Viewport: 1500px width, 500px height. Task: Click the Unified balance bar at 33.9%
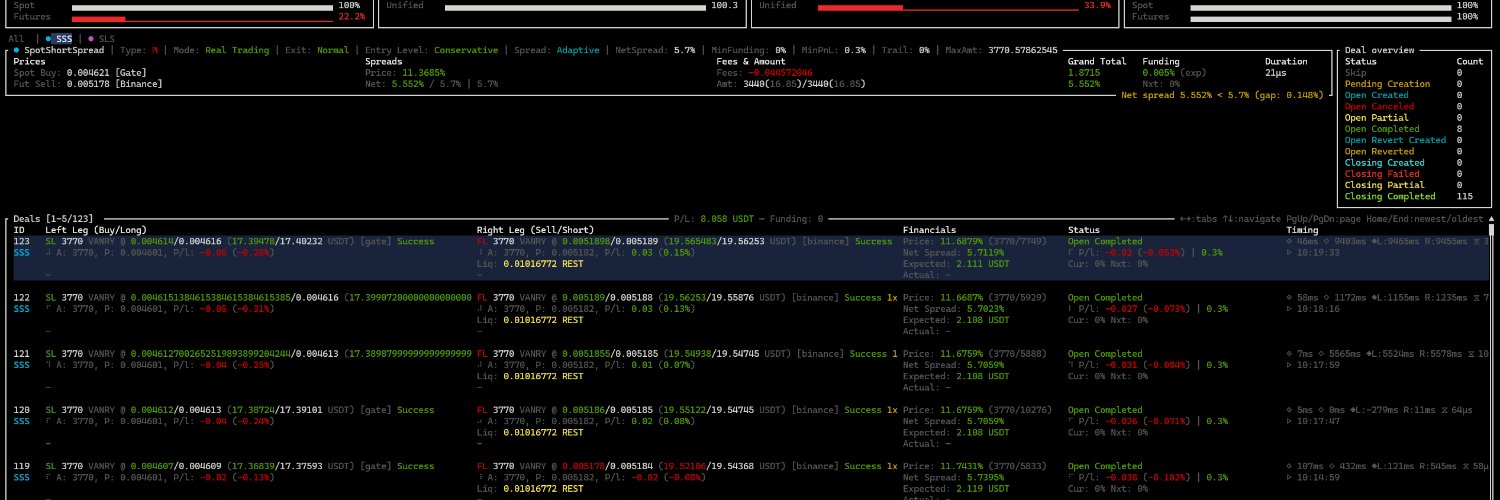[x=948, y=6]
